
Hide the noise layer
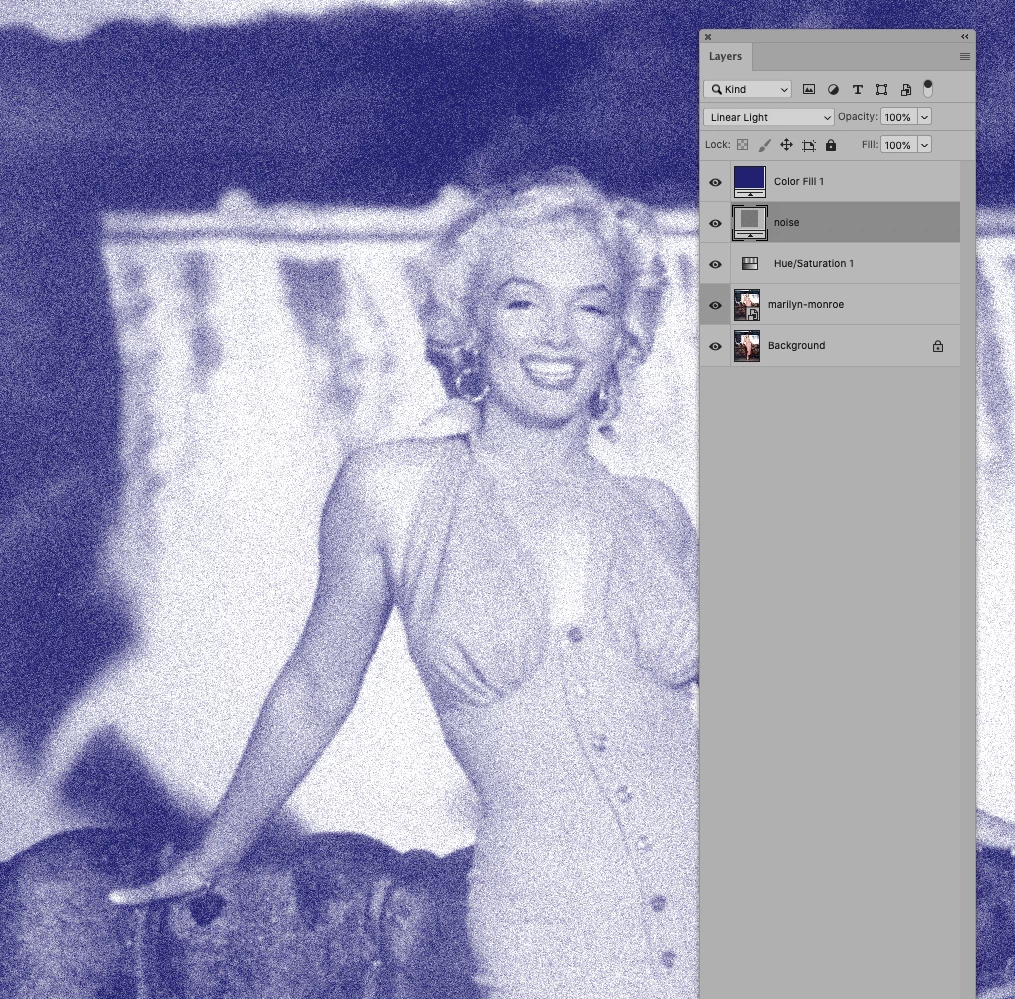(715, 223)
